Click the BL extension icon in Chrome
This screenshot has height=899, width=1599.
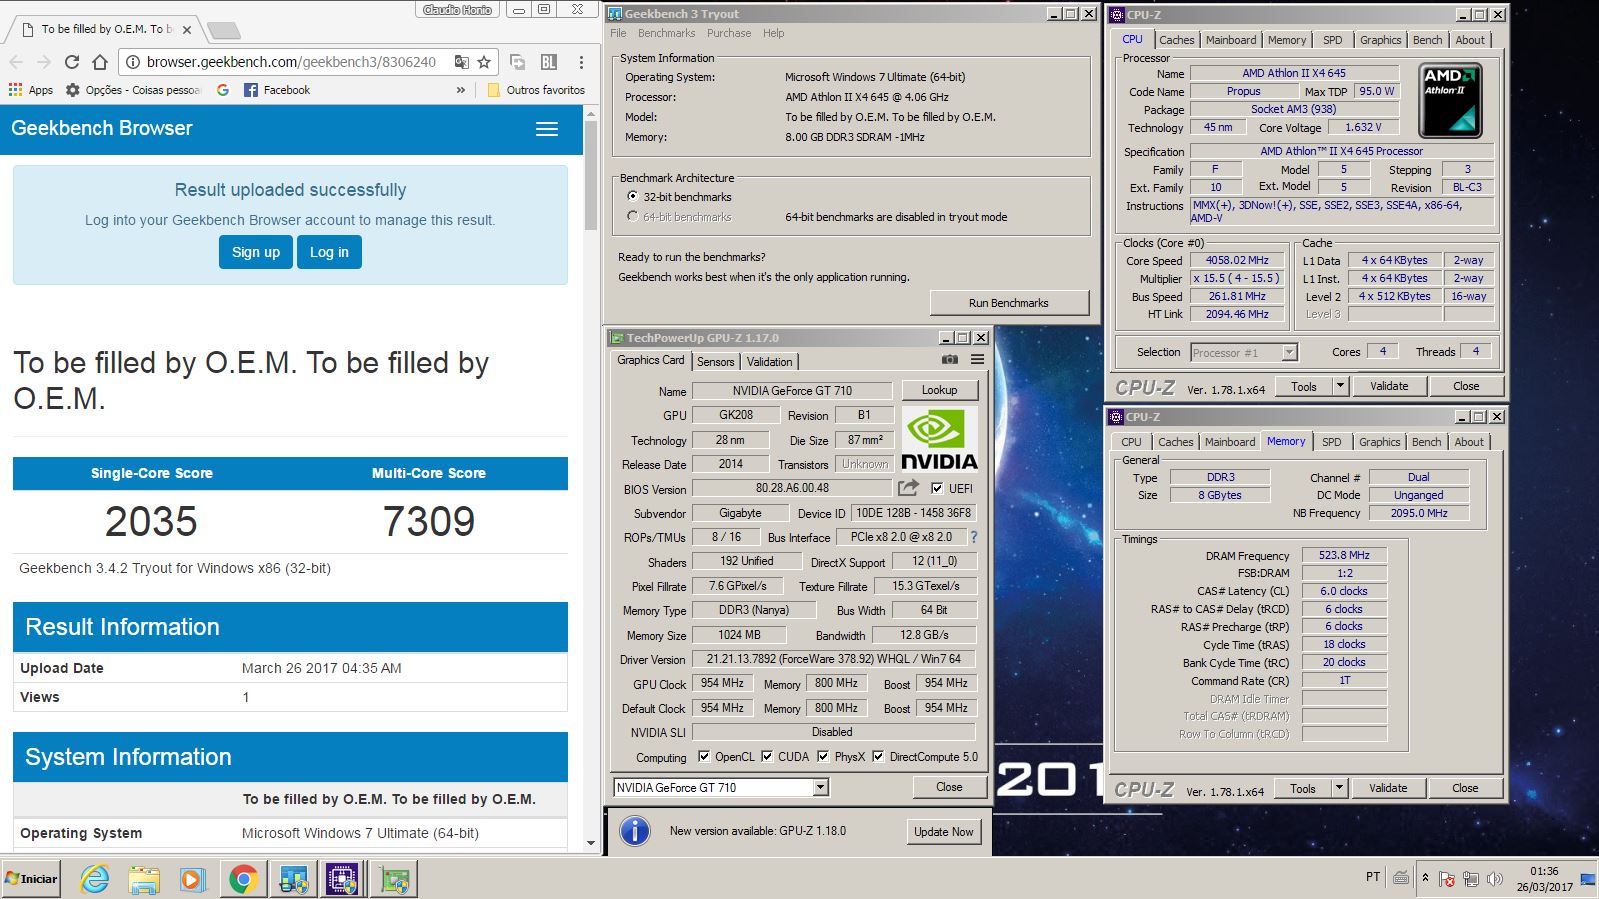click(549, 62)
